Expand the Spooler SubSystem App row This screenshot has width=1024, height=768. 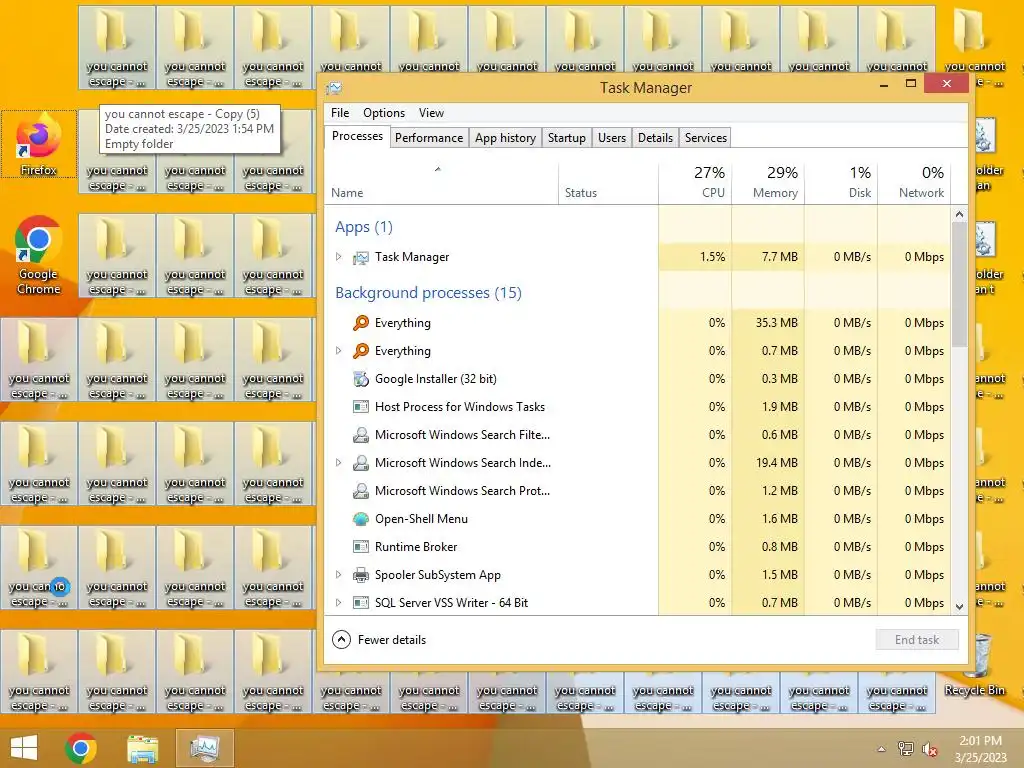pyautogui.click(x=338, y=575)
